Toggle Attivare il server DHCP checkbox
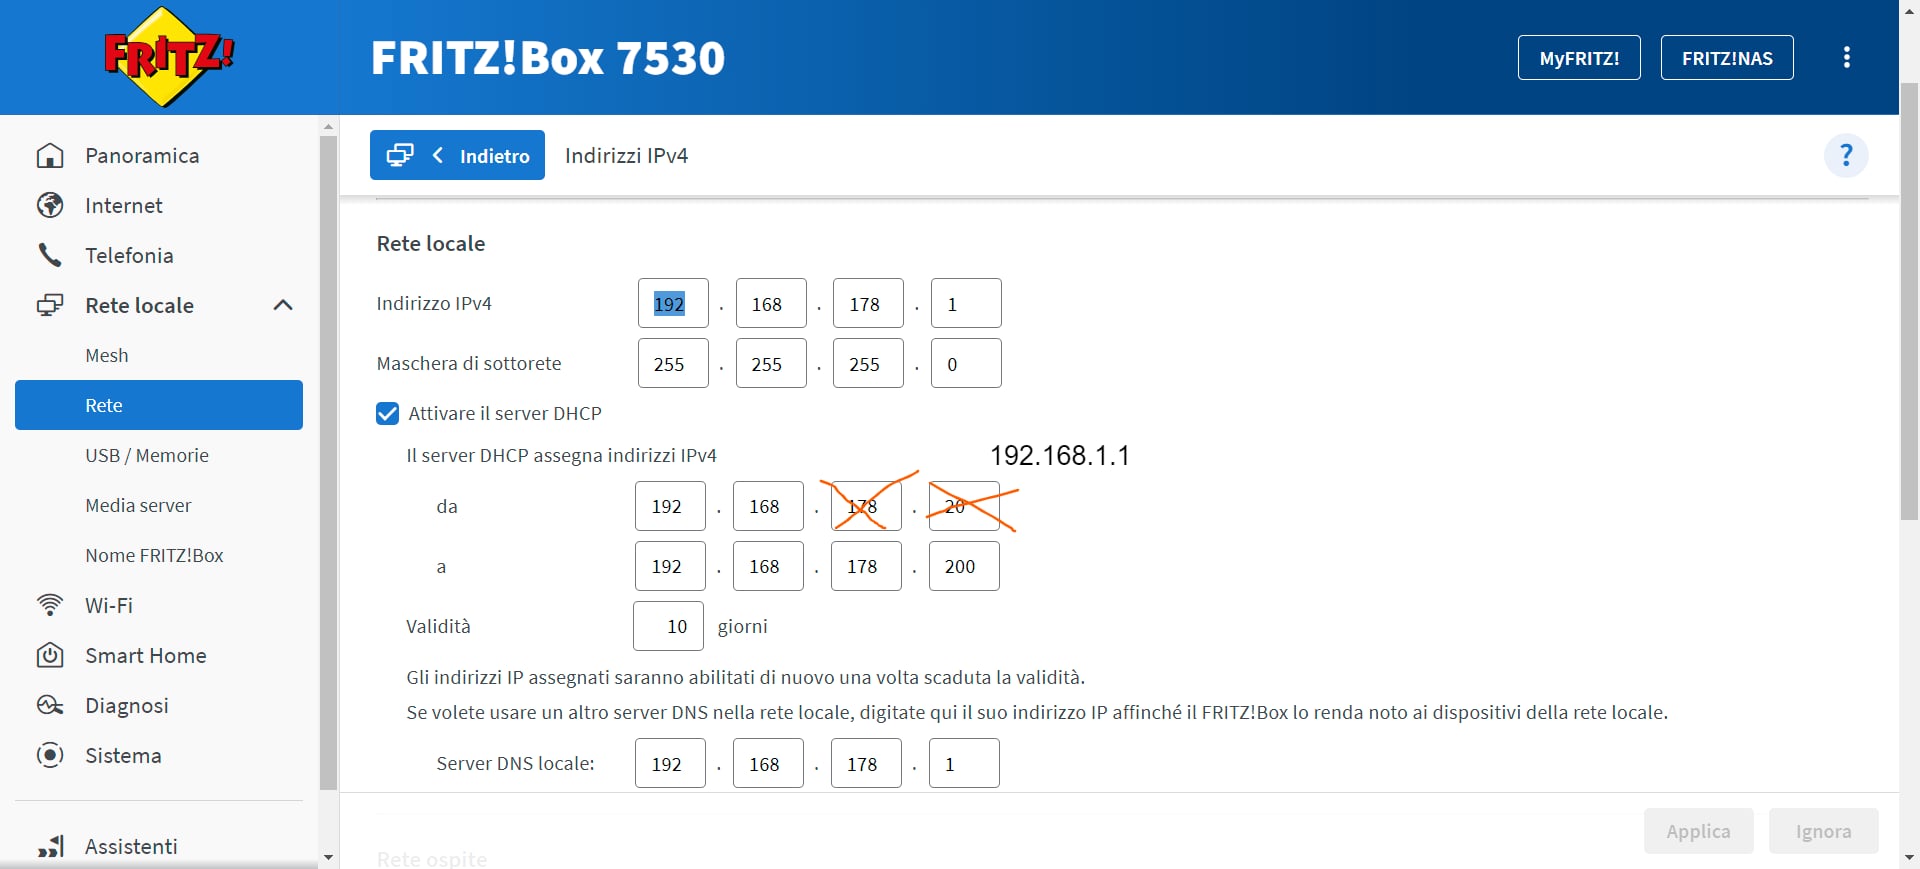 click(387, 413)
